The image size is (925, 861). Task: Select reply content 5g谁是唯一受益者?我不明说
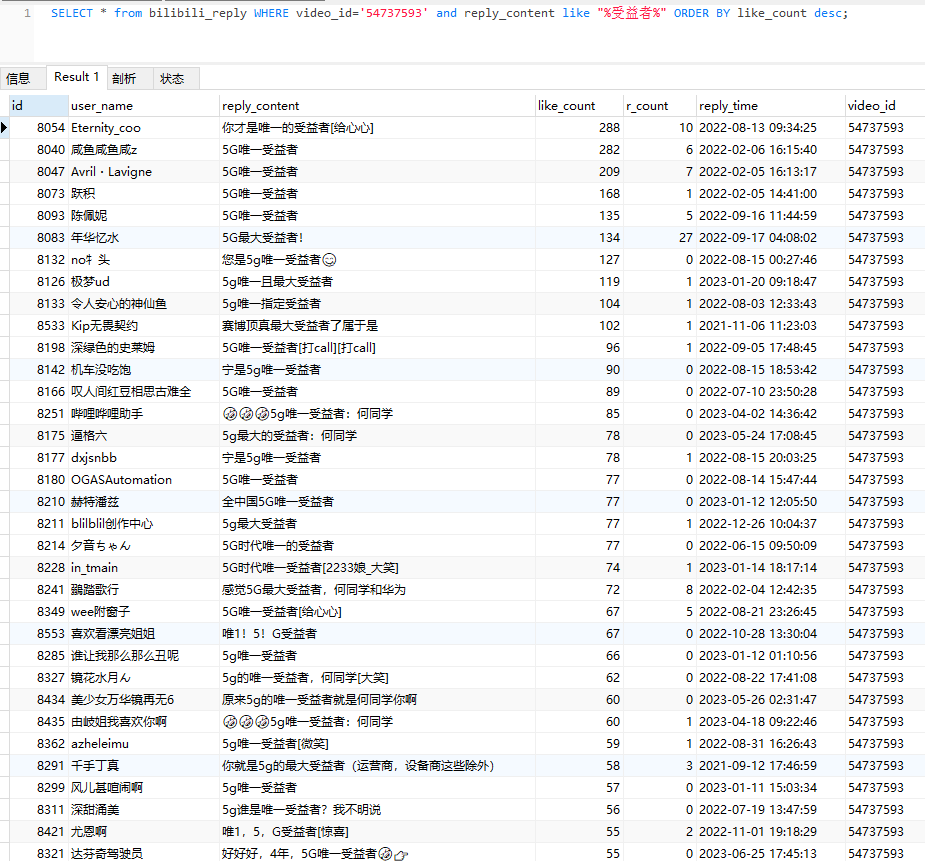[378, 809]
